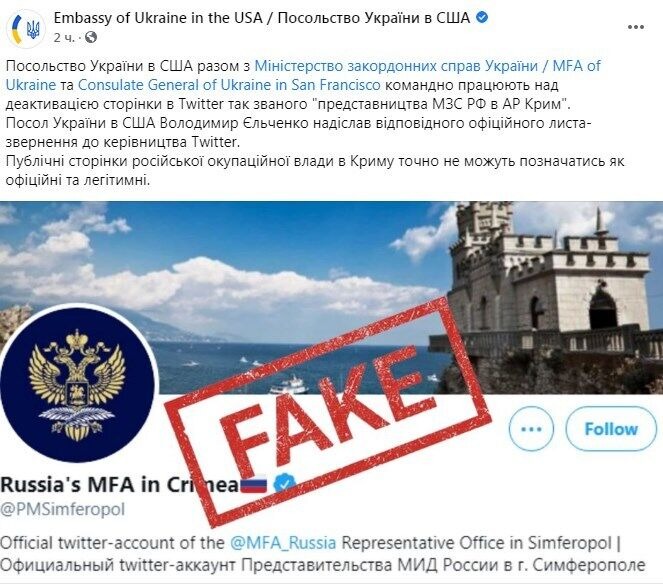Open the post options three-dot menu
This screenshot has width=663, height=586.
(636, 27)
